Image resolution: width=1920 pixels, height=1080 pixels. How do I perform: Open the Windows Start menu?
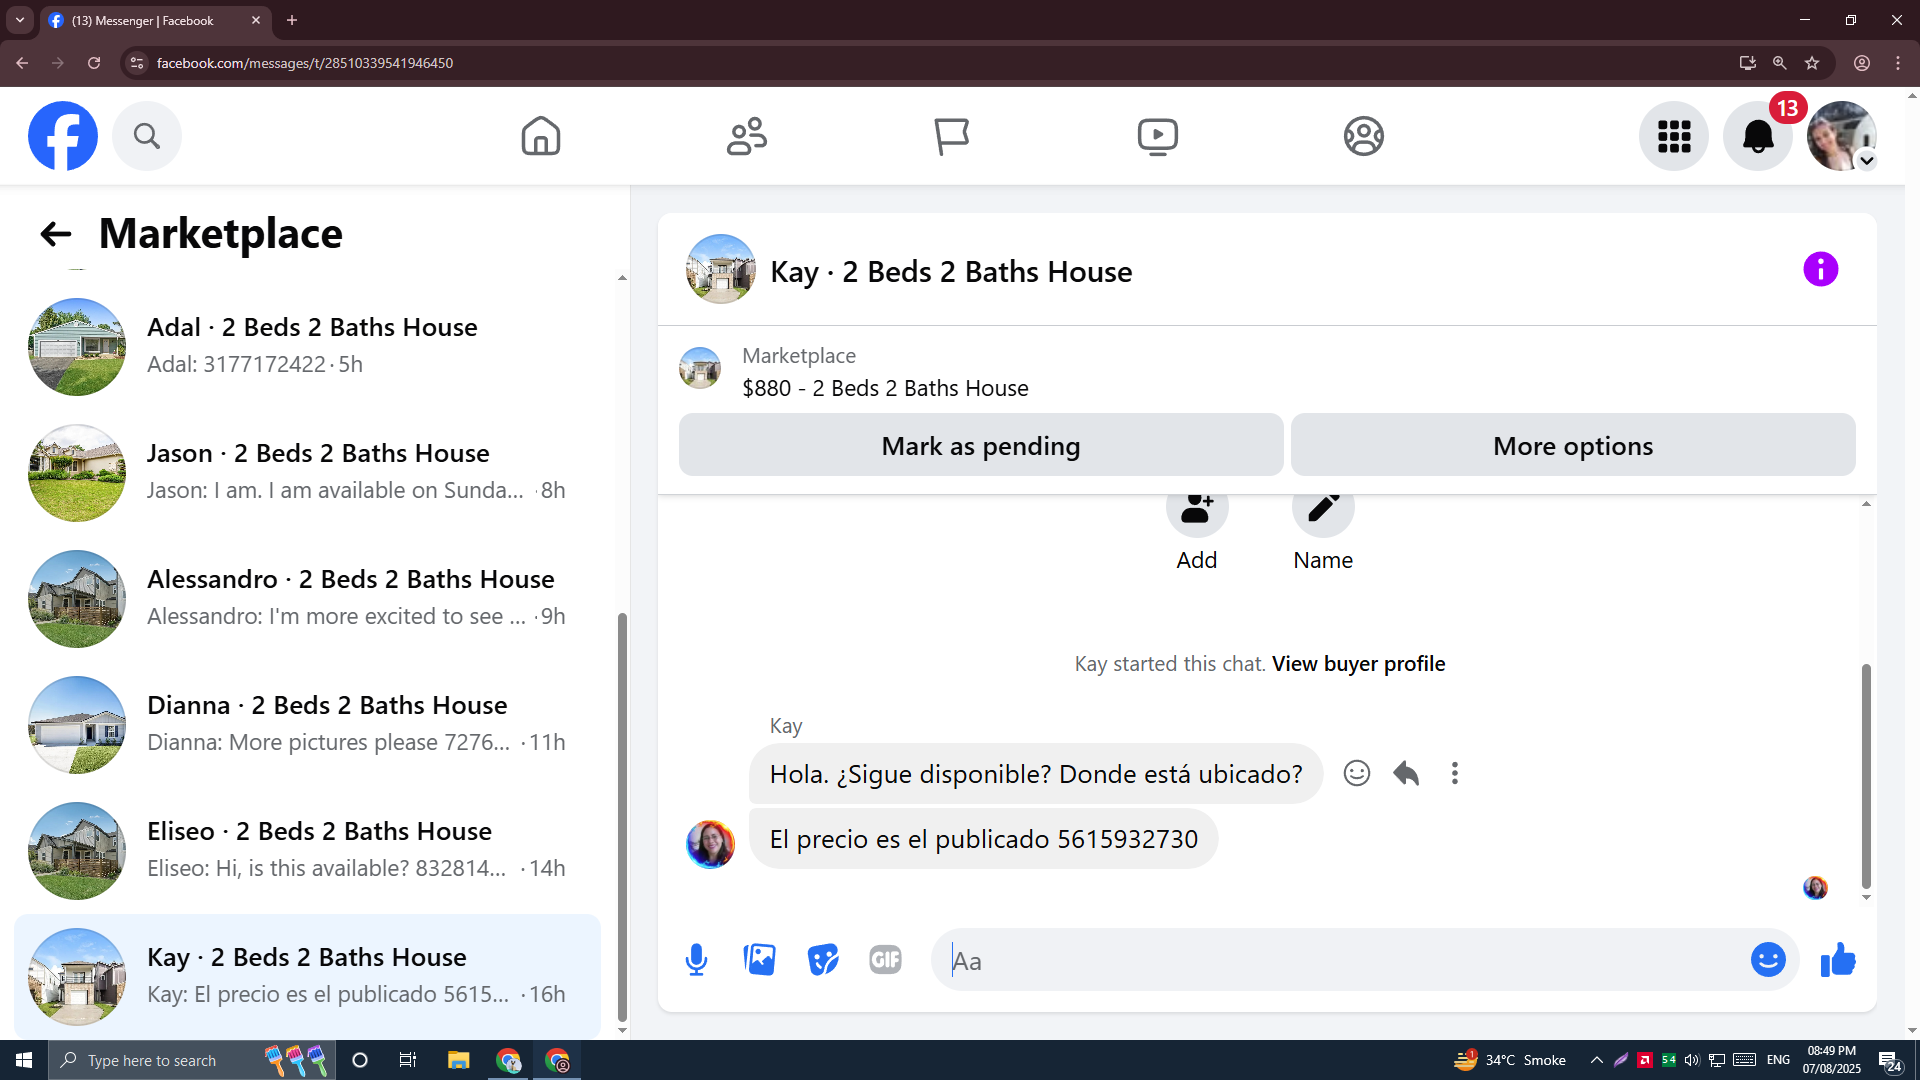pyautogui.click(x=24, y=1060)
